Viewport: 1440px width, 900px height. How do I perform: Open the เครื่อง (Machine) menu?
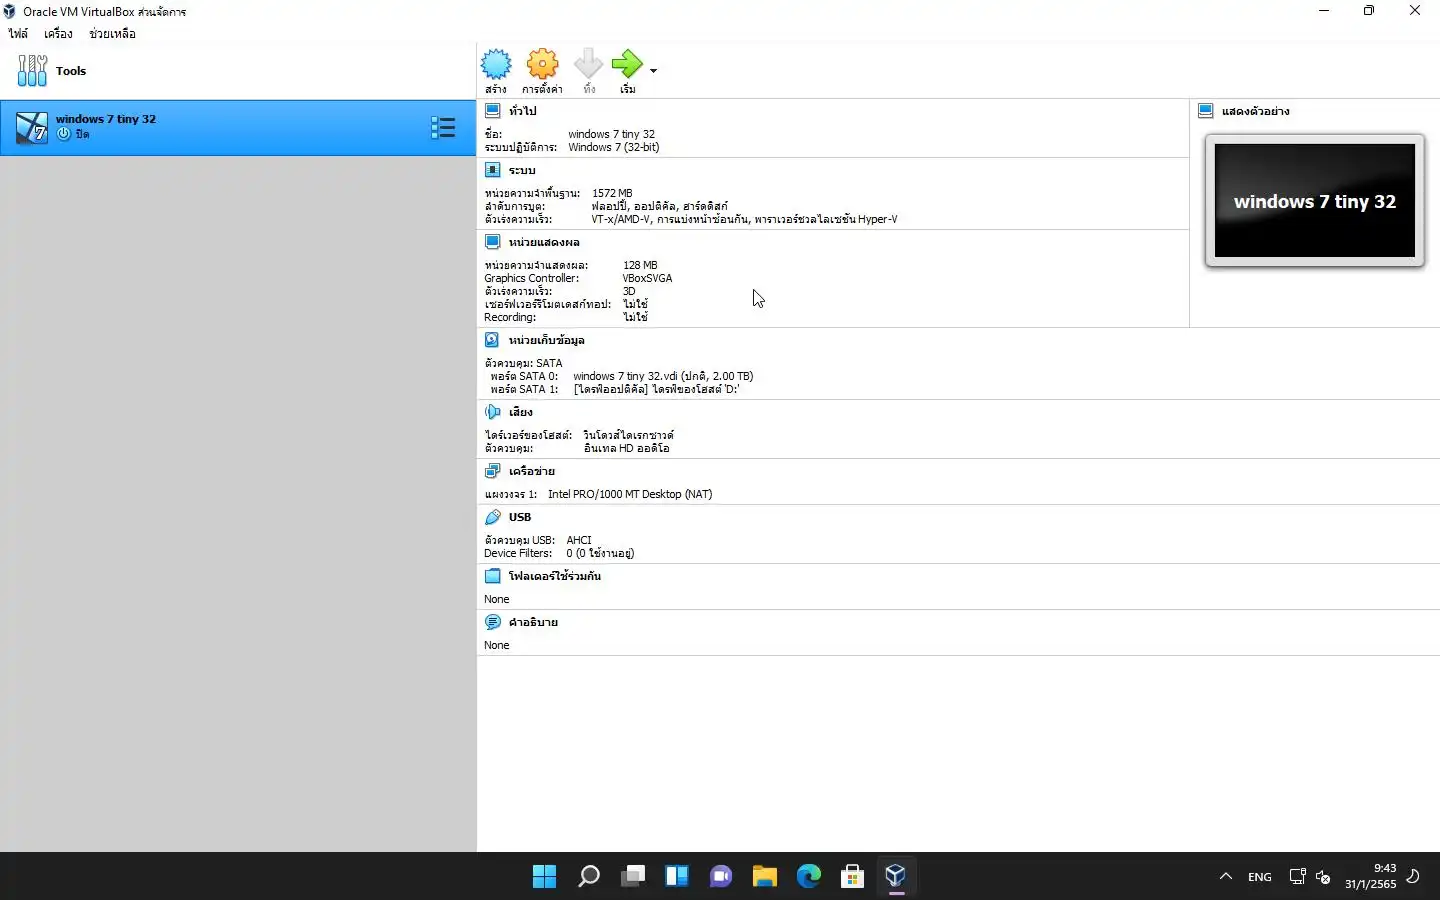(58, 34)
